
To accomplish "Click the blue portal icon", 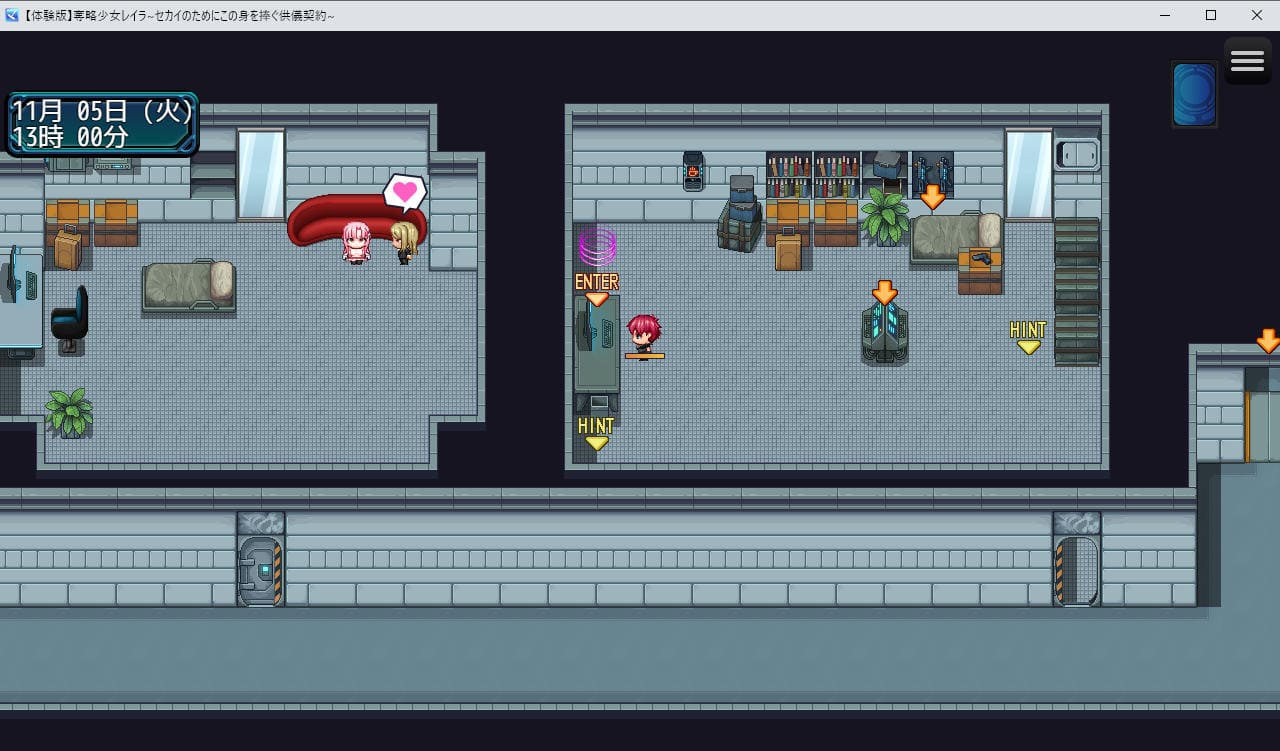I will click(x=1194, y=95).
